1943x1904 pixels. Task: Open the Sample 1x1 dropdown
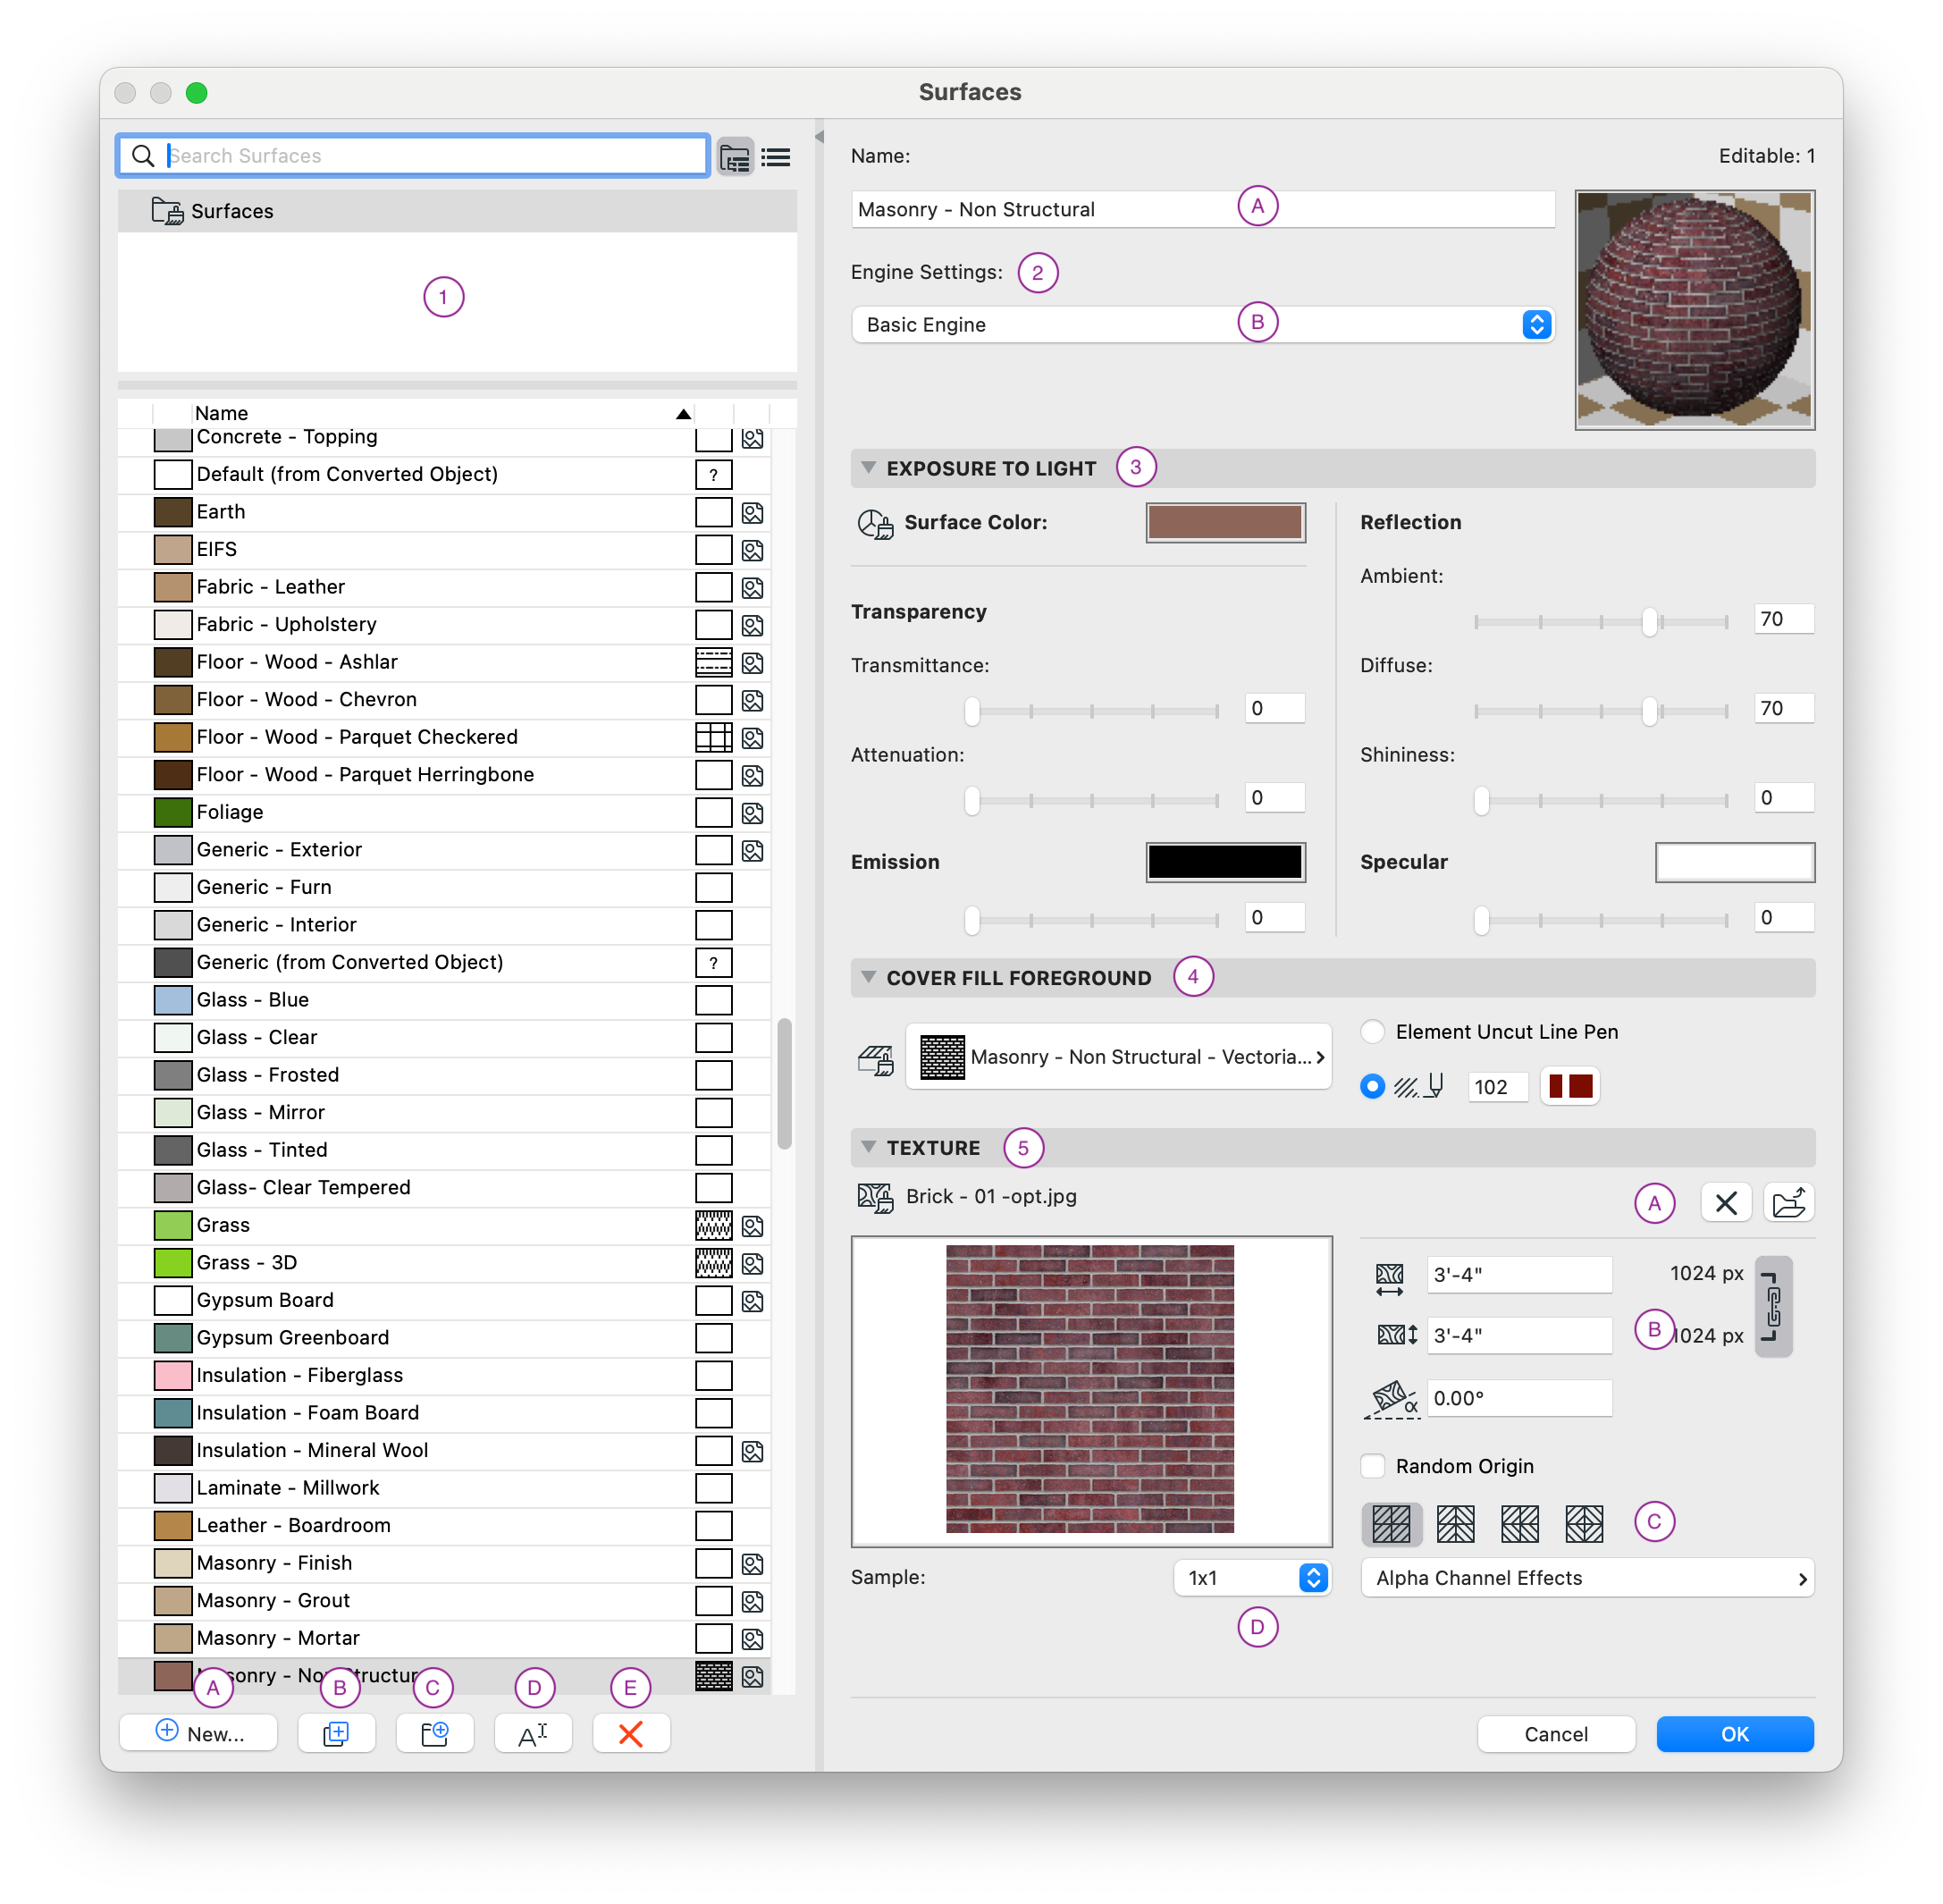1252,1578
